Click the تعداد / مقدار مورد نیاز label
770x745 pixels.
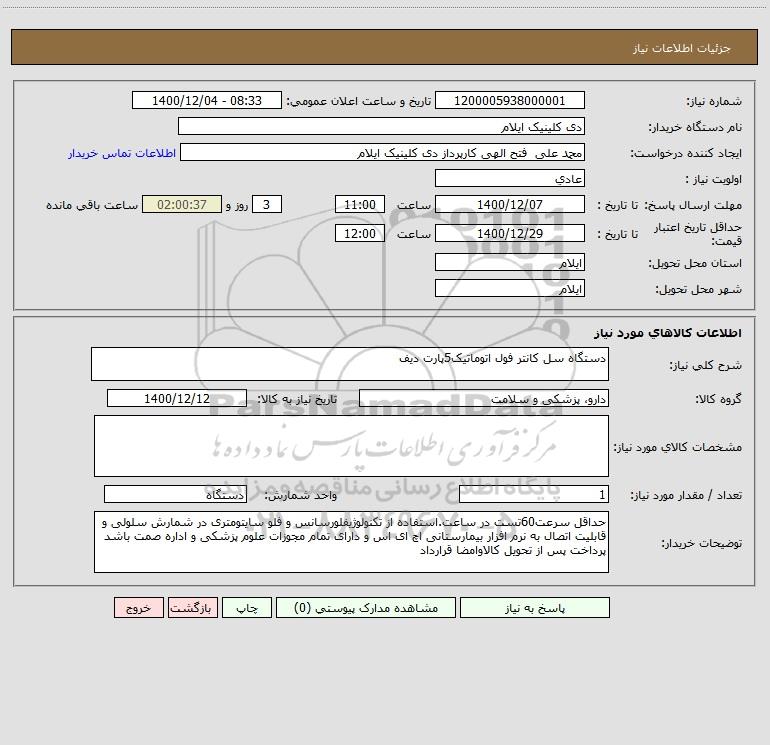(686, 495)
